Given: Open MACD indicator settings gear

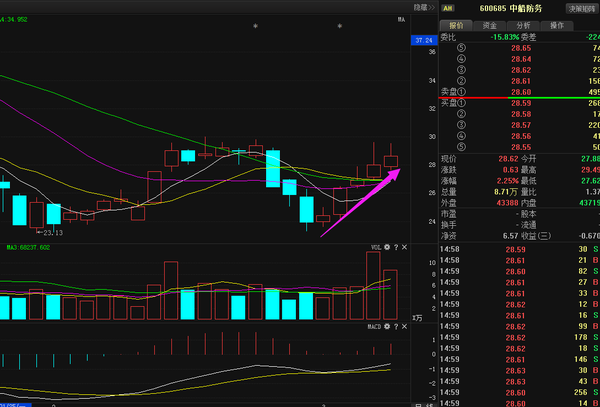Looking at the screenshot, I should (x=387, y=327).
